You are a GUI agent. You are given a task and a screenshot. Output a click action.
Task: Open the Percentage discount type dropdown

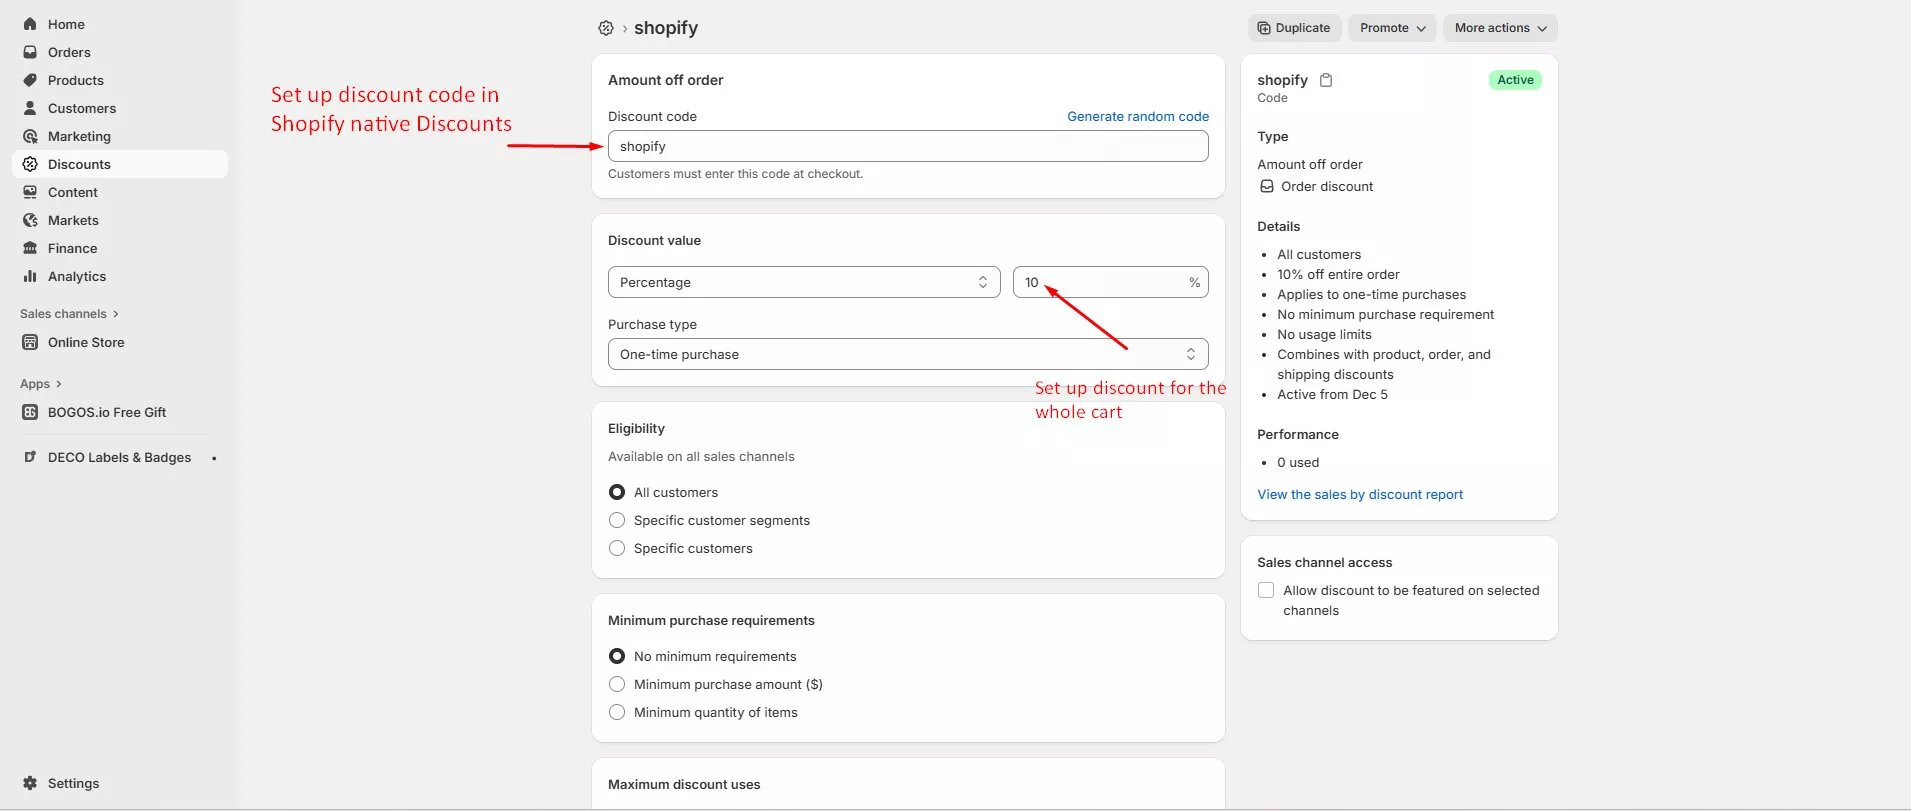point(804,282)
